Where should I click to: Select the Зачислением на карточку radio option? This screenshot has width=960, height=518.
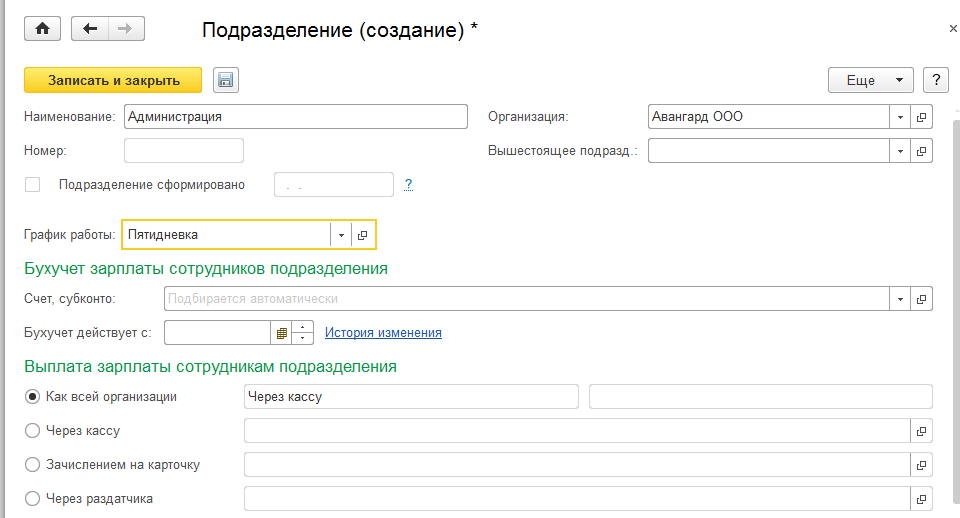(x=33, y=465)
